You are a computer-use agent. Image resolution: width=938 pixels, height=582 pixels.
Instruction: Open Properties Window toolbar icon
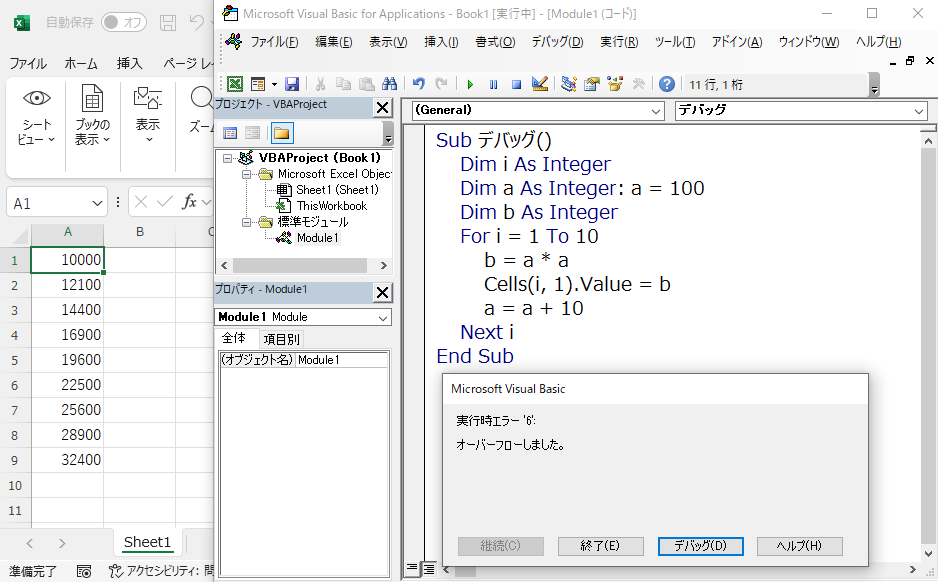click(x=592, y=84)
